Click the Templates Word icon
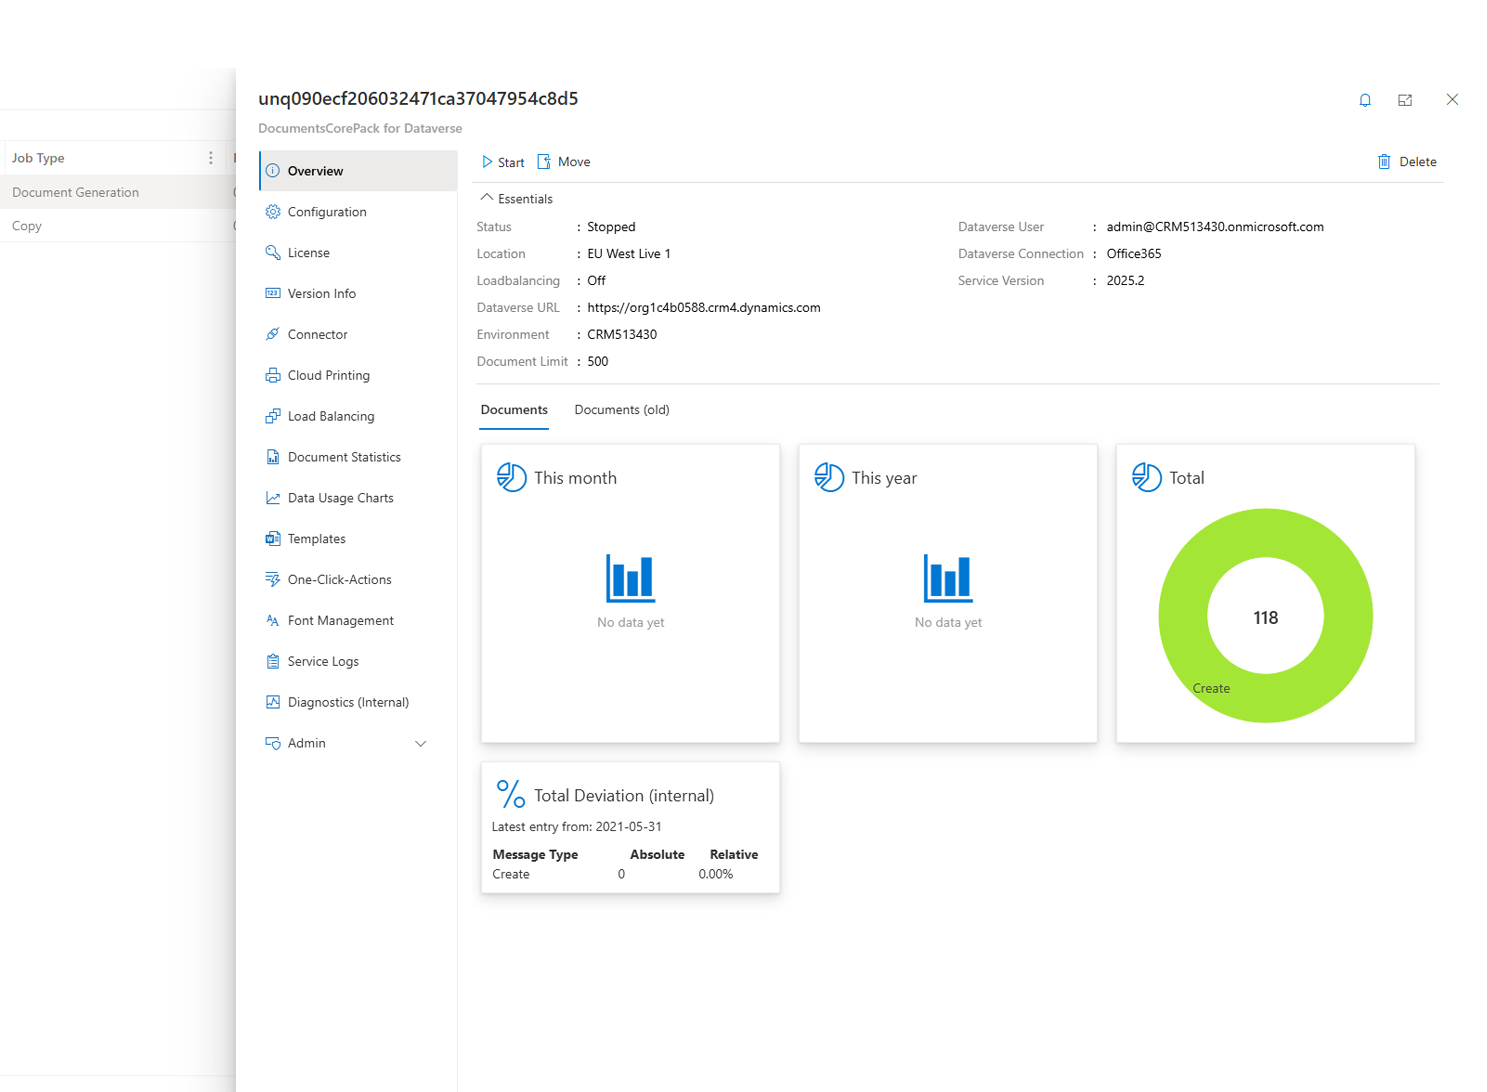Image resolution: width=1487 pixels, height=1092 pixels. click(x=272, y=539)
